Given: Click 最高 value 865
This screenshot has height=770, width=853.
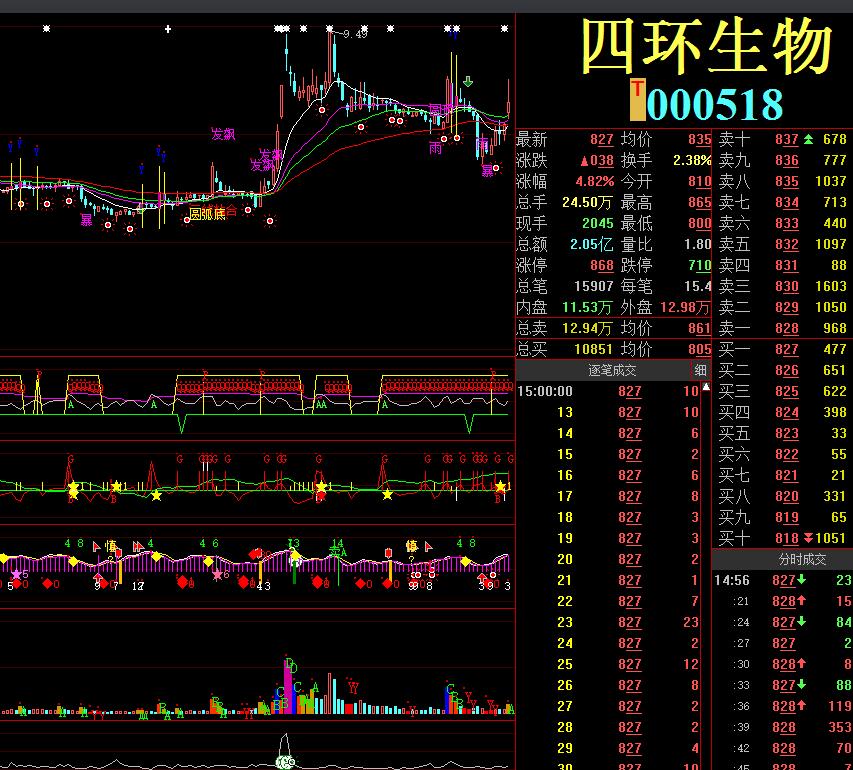Looking at the screenshot, I should pyautogui.click(x=700, y=203).
